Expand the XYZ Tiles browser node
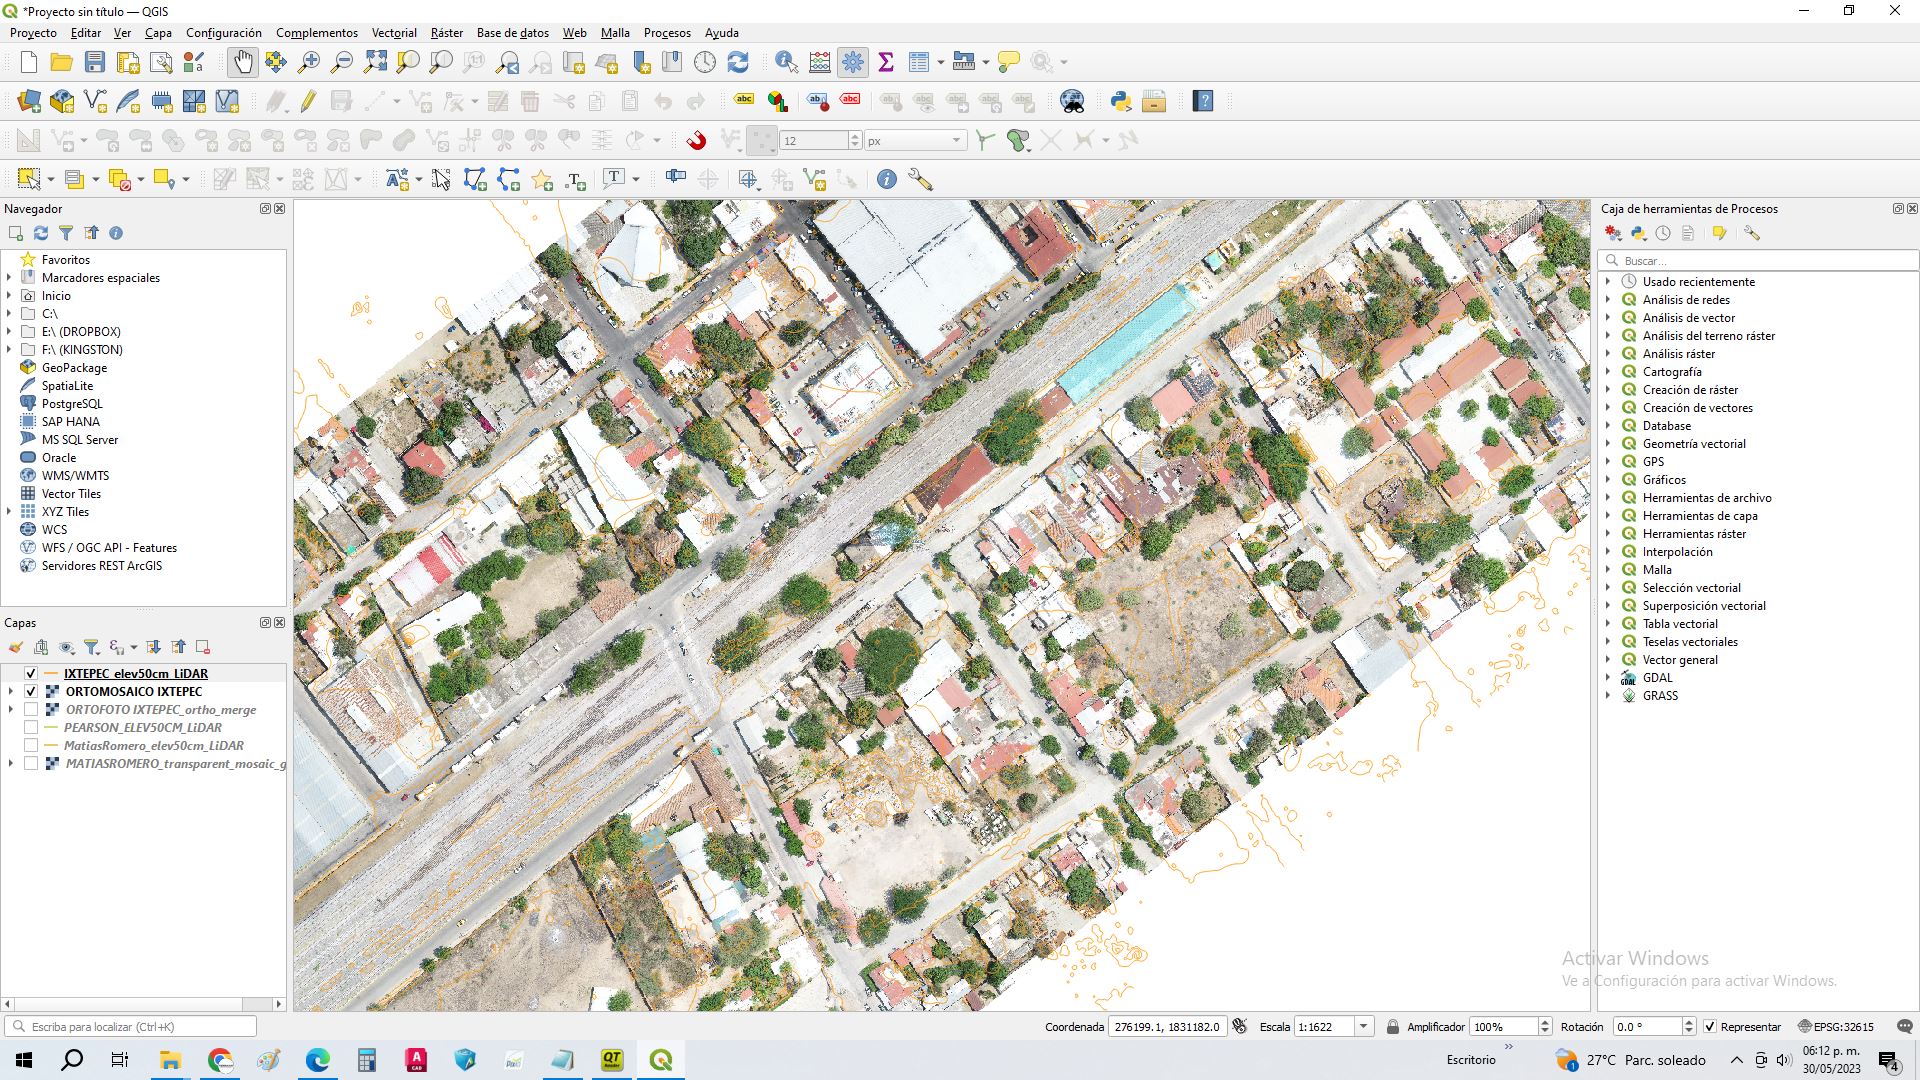The image size is (1920, 1080). (9, 512)
